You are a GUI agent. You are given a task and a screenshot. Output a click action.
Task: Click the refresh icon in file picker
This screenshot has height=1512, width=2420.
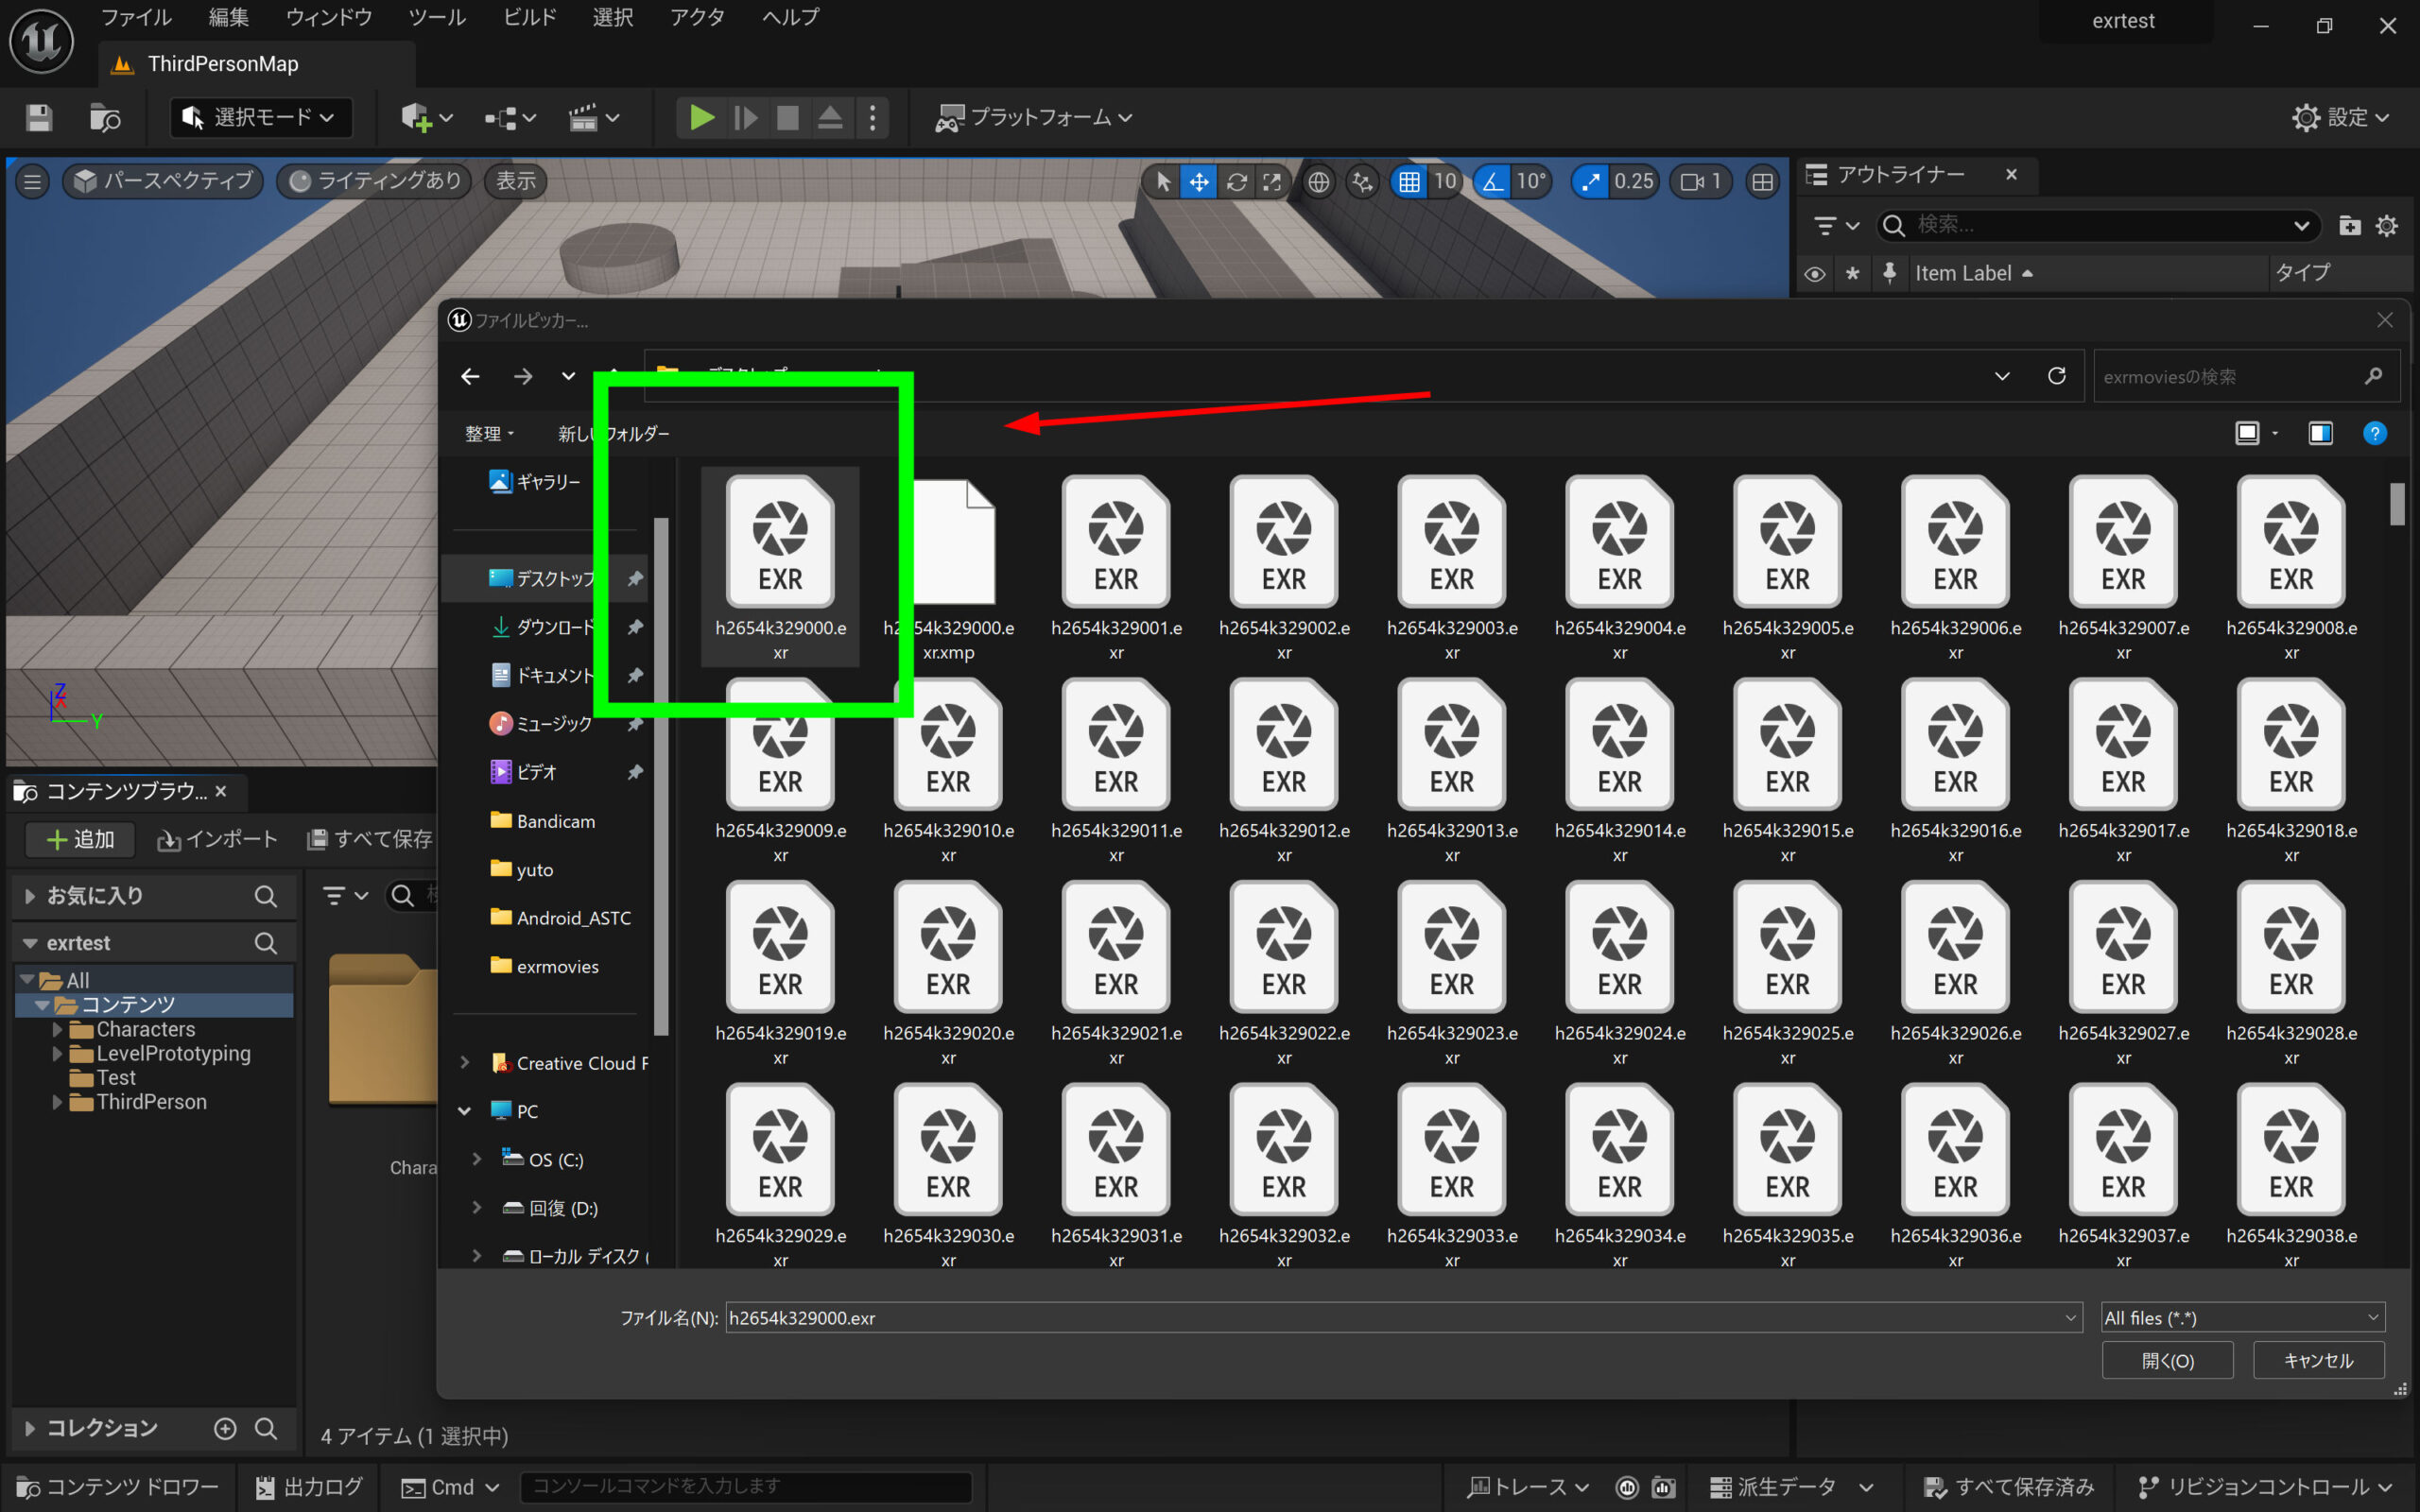pos(2056,376)
